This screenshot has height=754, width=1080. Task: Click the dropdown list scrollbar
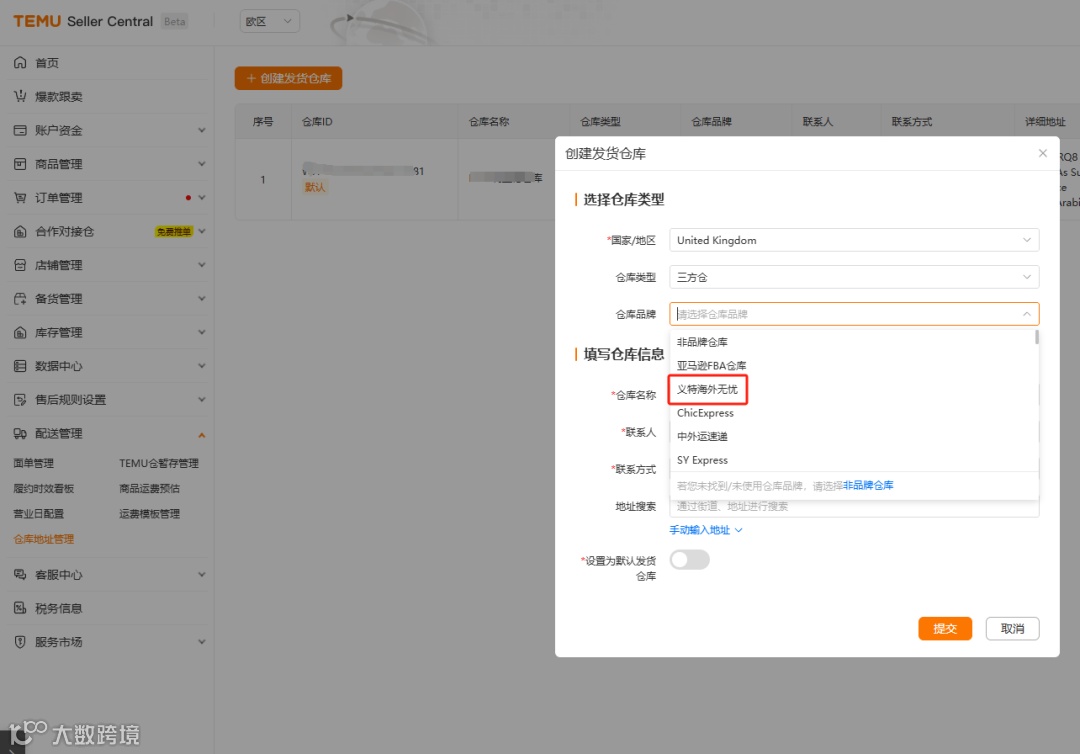tap(1037, 337)
